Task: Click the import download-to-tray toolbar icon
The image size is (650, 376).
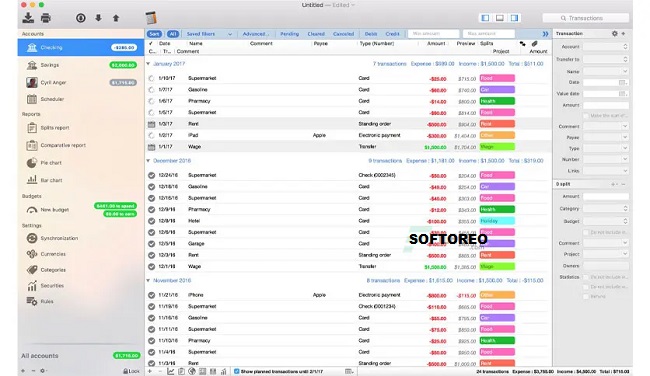Action: [x=28, y=18]
